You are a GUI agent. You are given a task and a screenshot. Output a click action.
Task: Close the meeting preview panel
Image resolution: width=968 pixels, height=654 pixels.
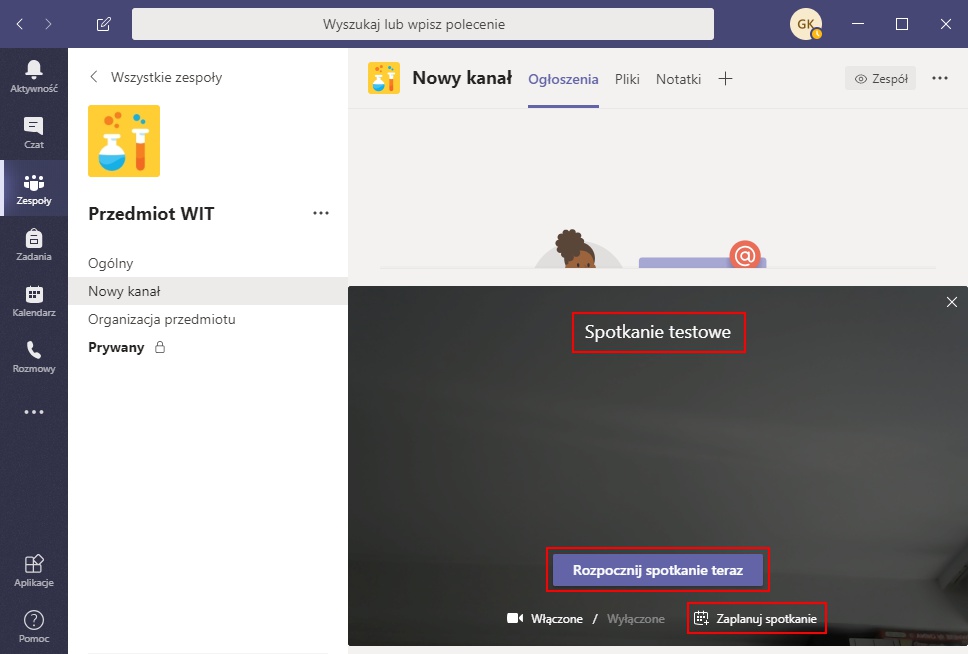coord(952,302)
